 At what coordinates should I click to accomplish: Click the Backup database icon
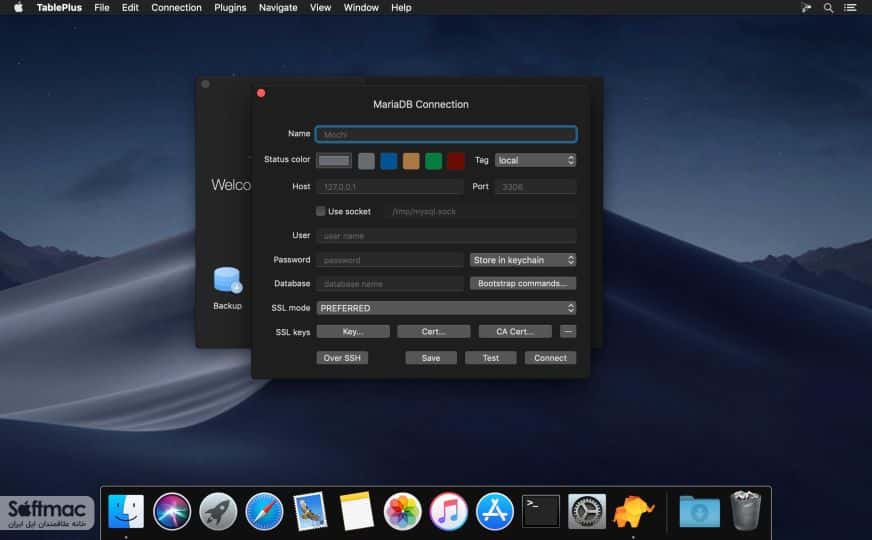pyautogui.click(x=227, y=280)
